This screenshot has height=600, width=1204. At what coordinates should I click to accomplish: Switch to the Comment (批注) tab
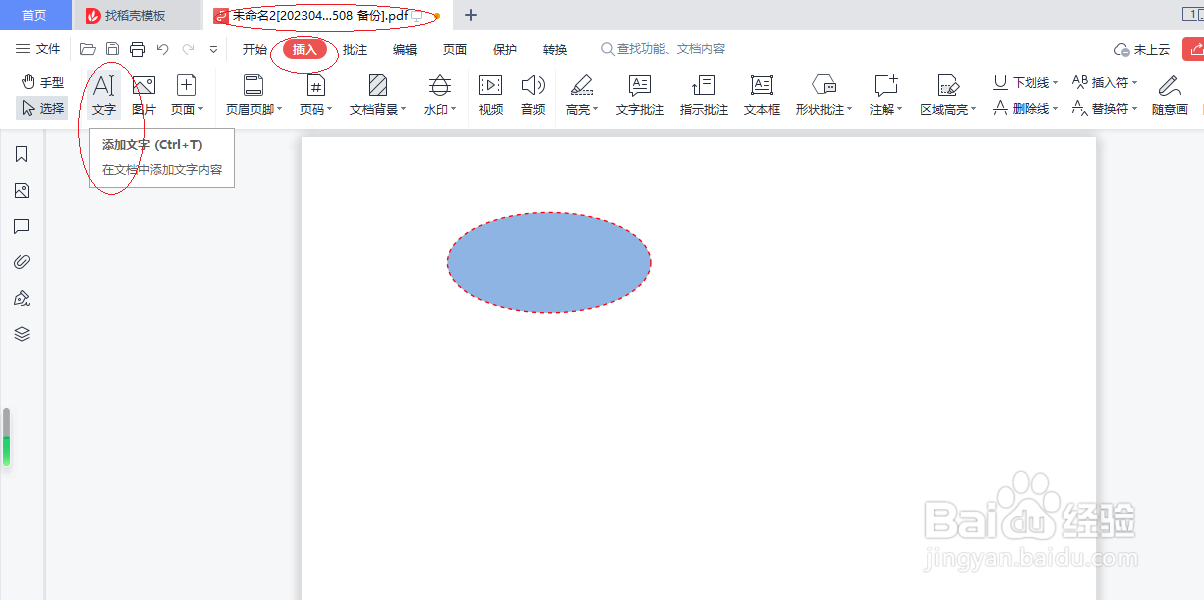point(355,49)
